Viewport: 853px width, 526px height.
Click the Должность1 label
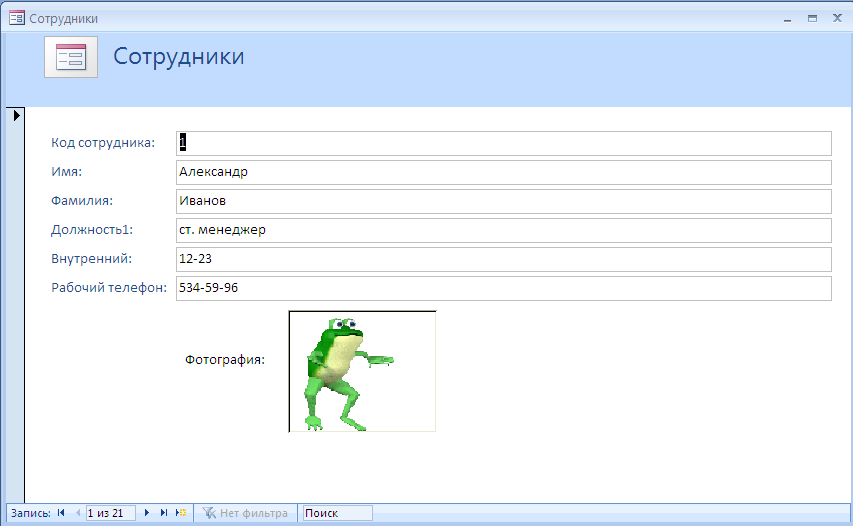pos(92,230)
